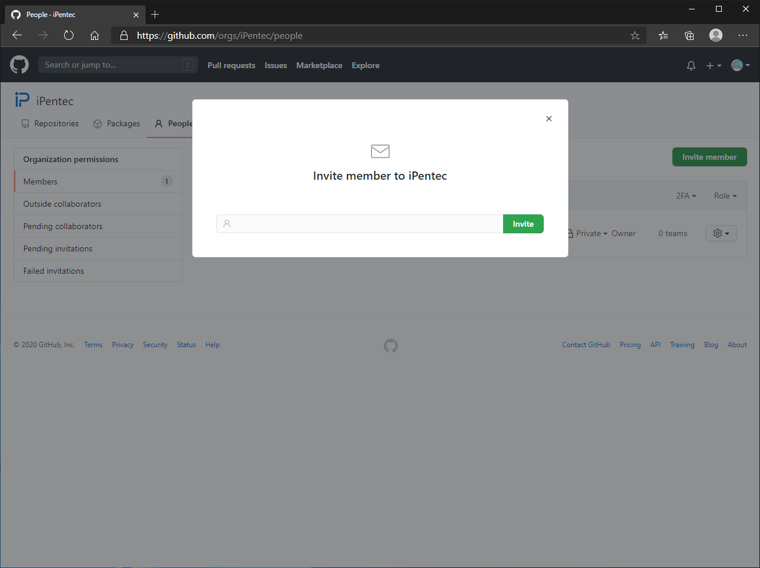Open Training footer link
760x568 pixels.
(682, 345)
